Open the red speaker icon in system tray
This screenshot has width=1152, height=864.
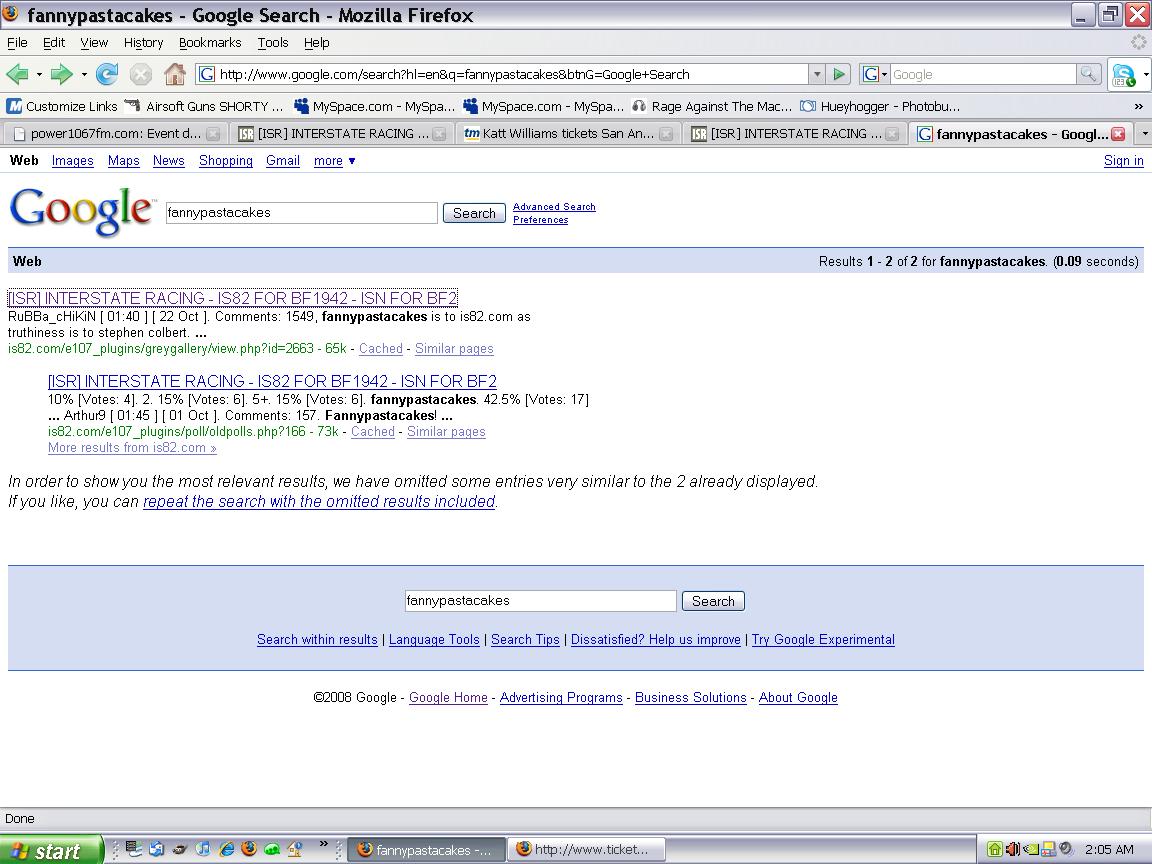click(1012, 849)
